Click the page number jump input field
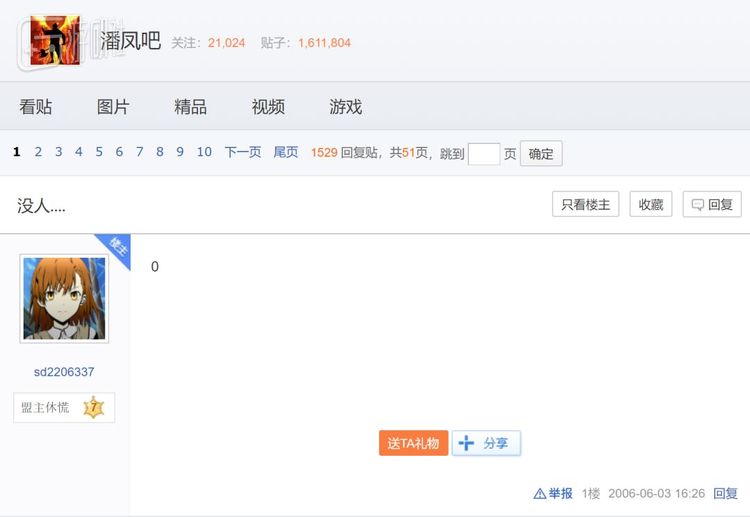750x517 pixels. (x=484, y=154)
